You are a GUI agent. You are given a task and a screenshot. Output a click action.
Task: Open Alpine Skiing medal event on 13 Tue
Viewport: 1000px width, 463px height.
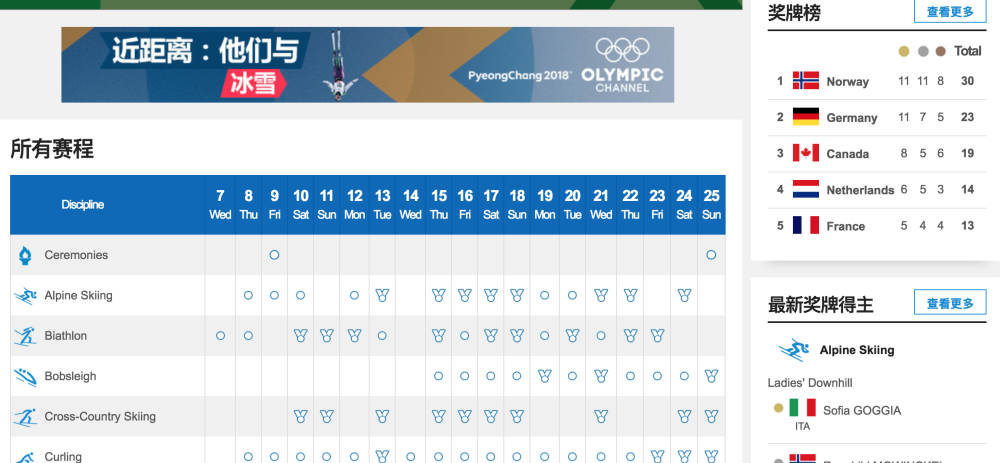click(382, 296)
